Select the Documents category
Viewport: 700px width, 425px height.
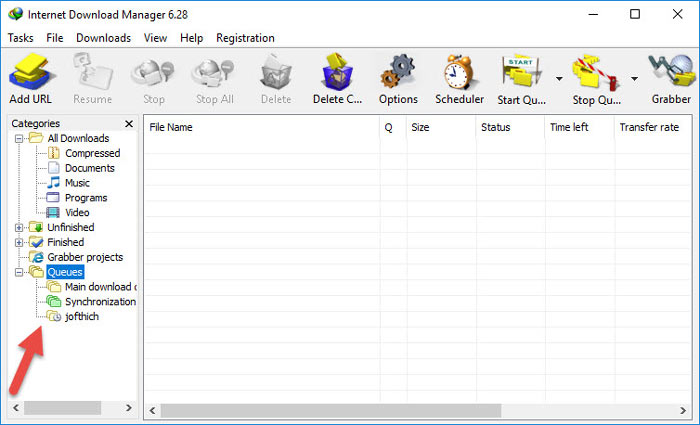pos(90,168)
